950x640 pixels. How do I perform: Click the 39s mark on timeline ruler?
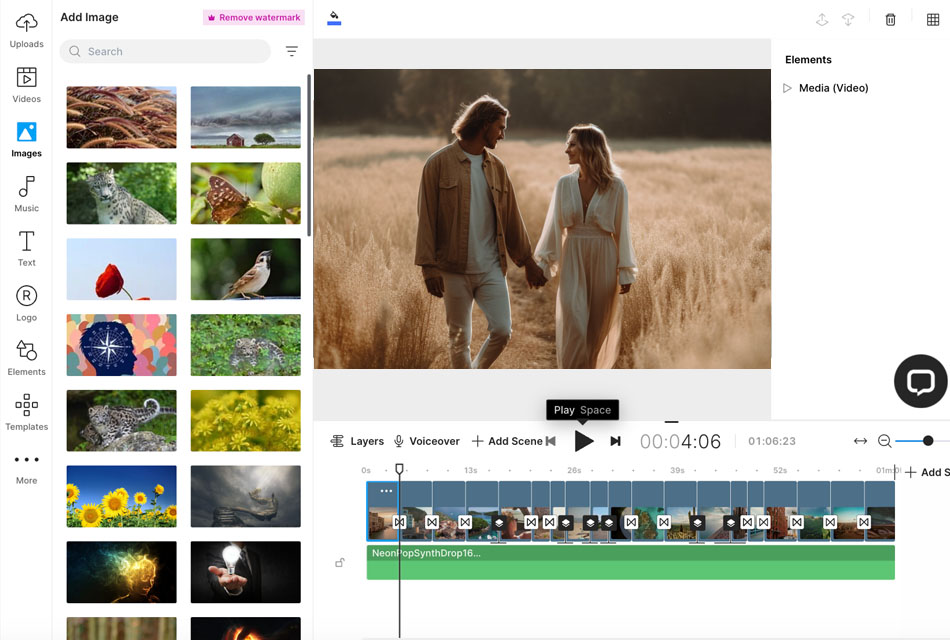click(x=677, y=470)
